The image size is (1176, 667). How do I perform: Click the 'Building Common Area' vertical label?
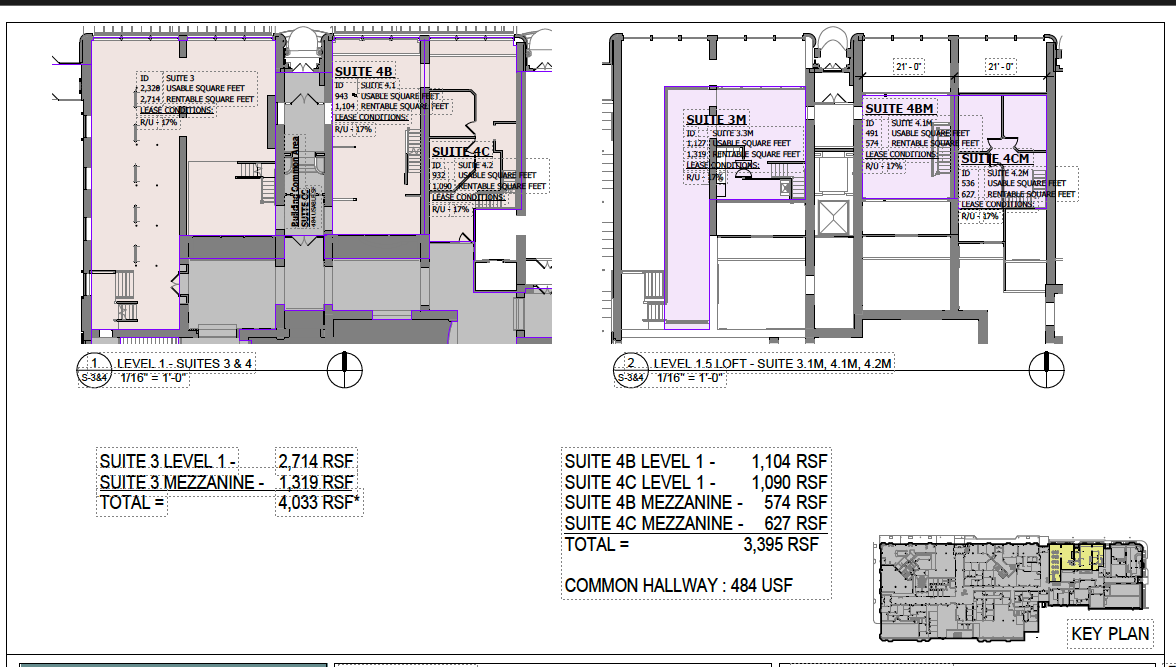pyautogui.click(x=296, y=182)
